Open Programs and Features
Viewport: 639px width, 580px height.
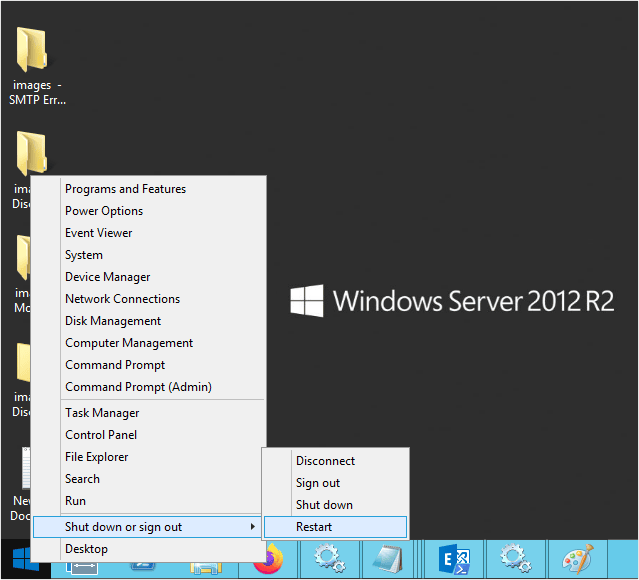coord(149,189)
